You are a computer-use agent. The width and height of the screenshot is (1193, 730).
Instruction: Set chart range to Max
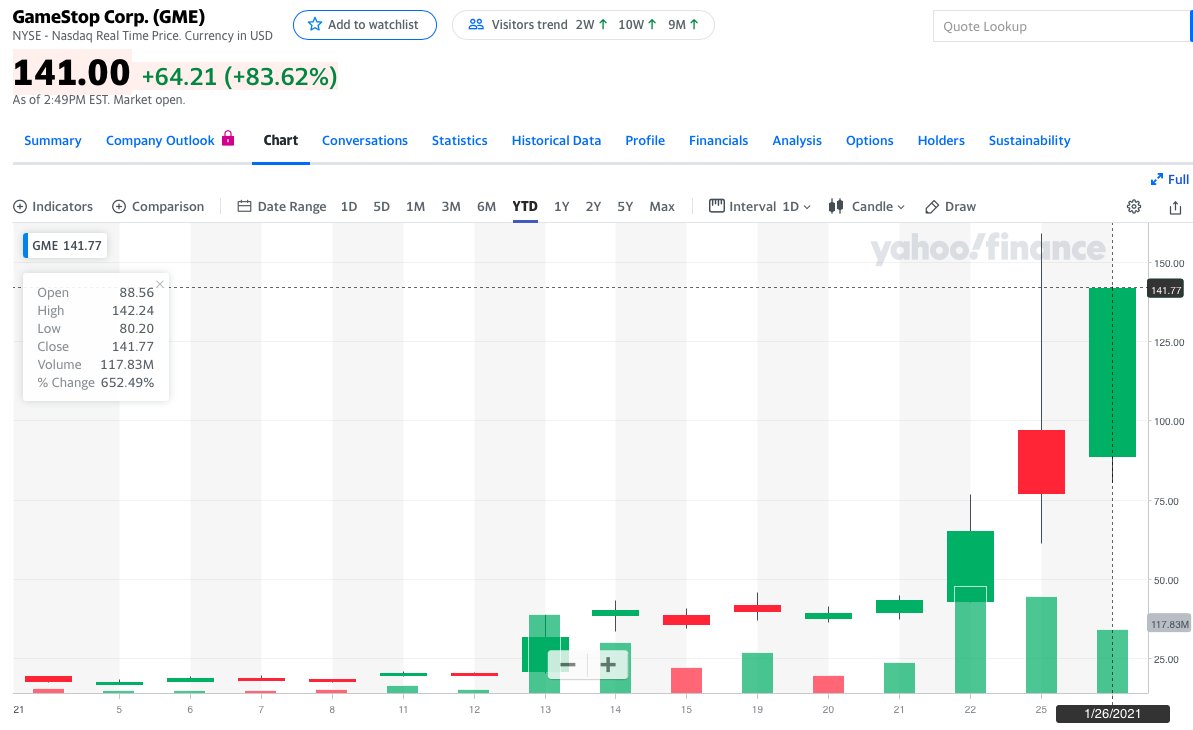point(662,207)
